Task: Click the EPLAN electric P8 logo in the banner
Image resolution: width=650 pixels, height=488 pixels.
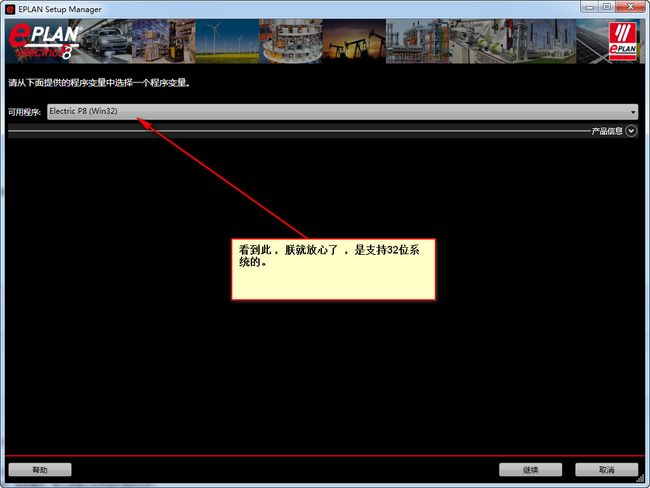Action: click(x=44, y=41)
